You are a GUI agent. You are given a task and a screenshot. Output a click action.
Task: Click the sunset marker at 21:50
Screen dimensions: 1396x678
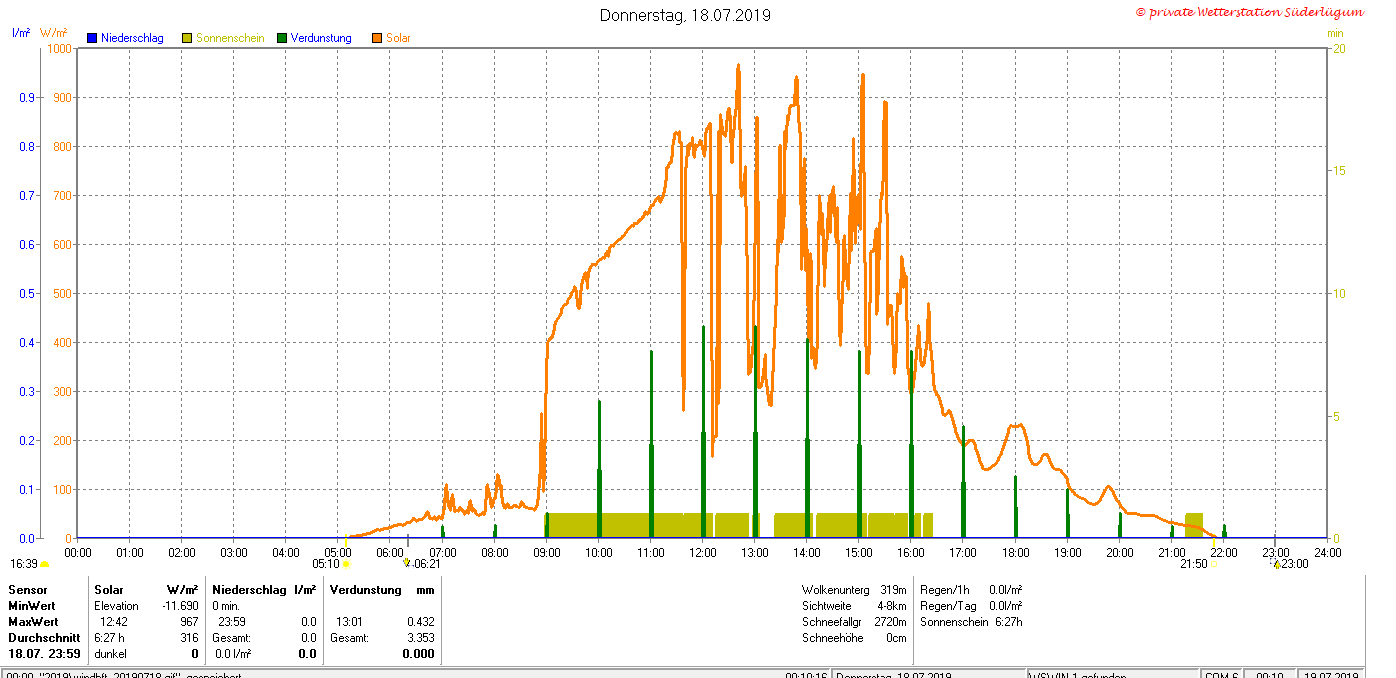click(x=1215, y=564)
